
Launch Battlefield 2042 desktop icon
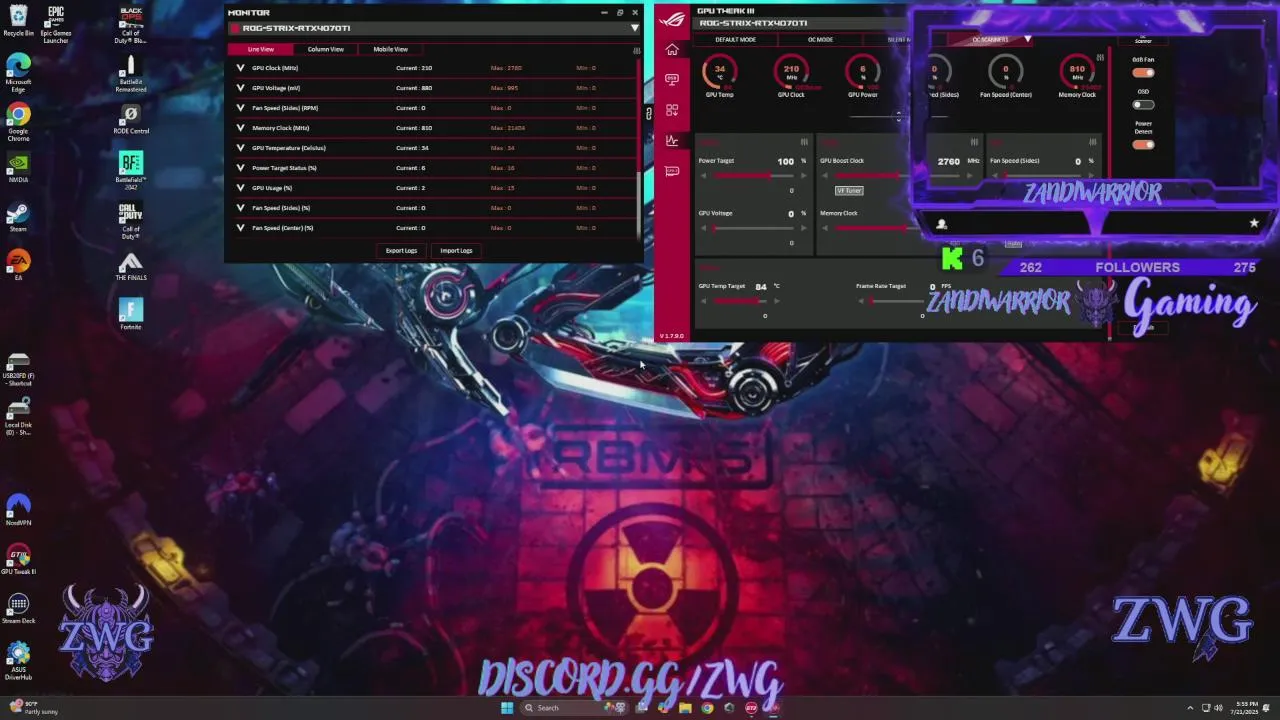tap(131, 171)
